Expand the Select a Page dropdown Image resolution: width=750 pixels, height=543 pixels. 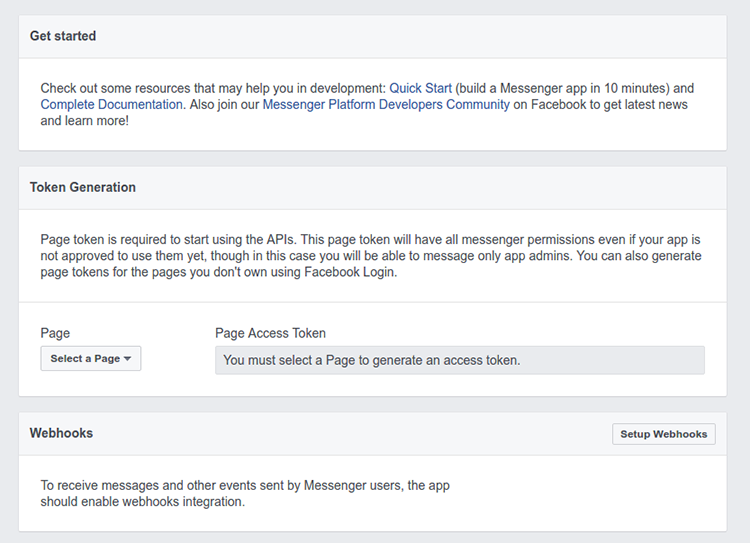click(91, 358)
